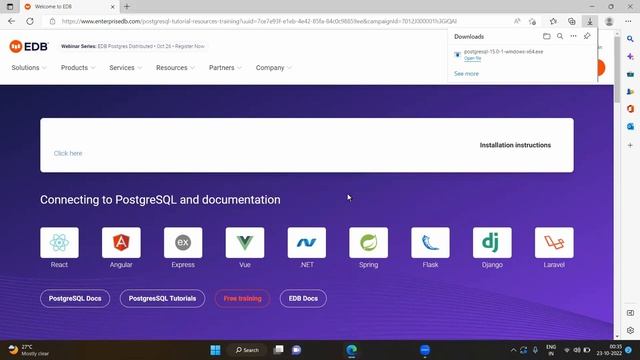Image resolution: width=640 pixels, height=360 pixels.
Task: Open the taskbar clock and date
Action: tap(609, 350)
